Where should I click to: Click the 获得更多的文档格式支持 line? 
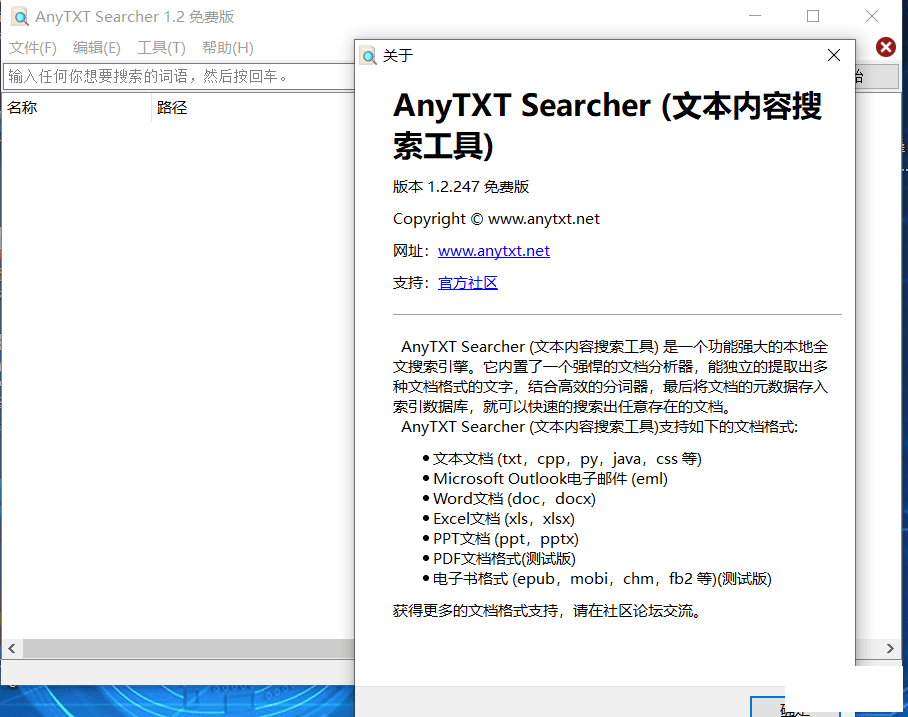(x=547, y=611)
